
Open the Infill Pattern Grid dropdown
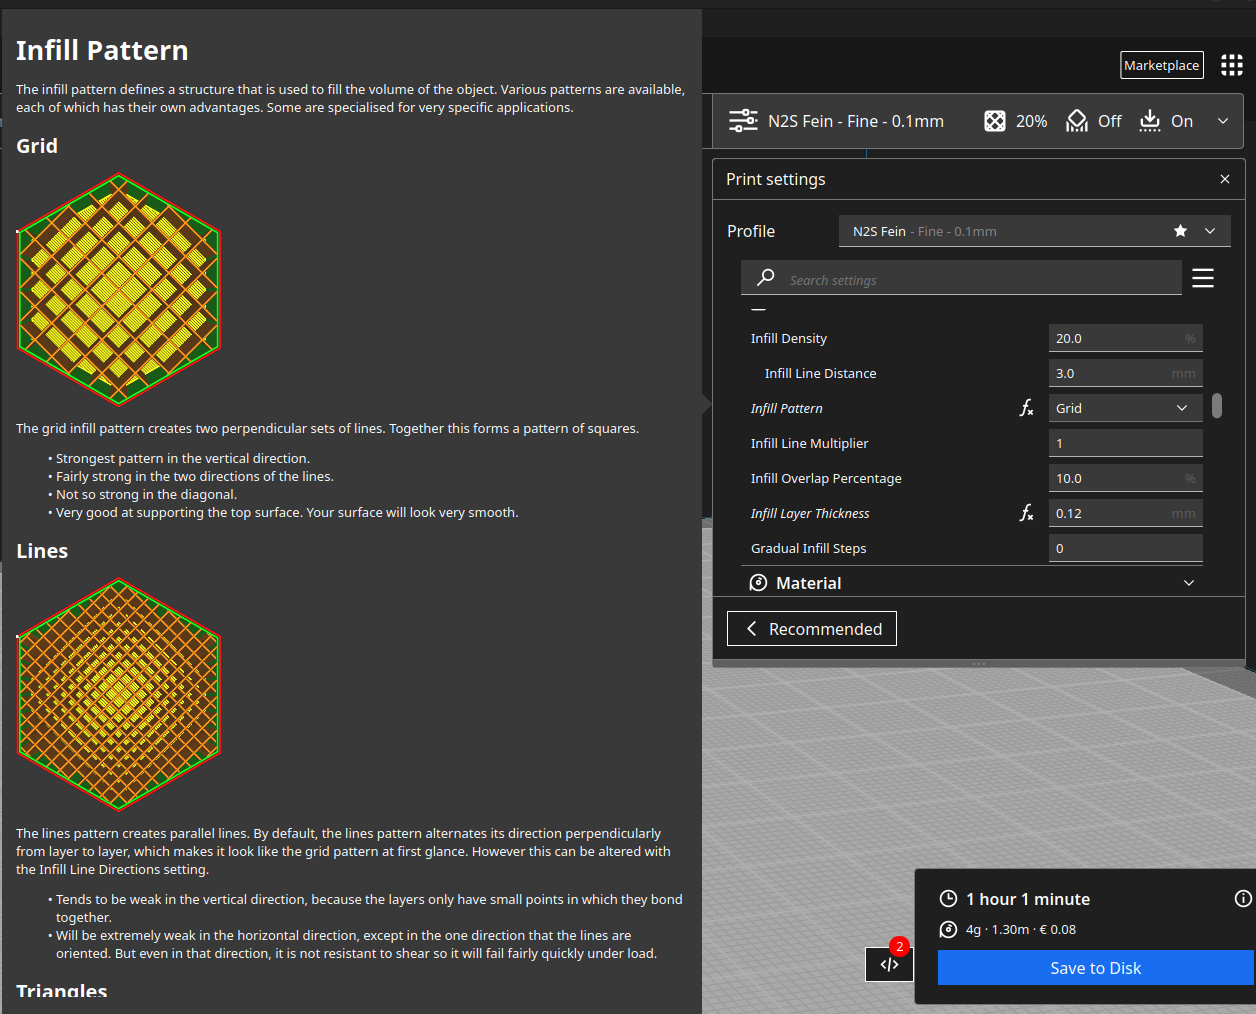coord(1125,408)
